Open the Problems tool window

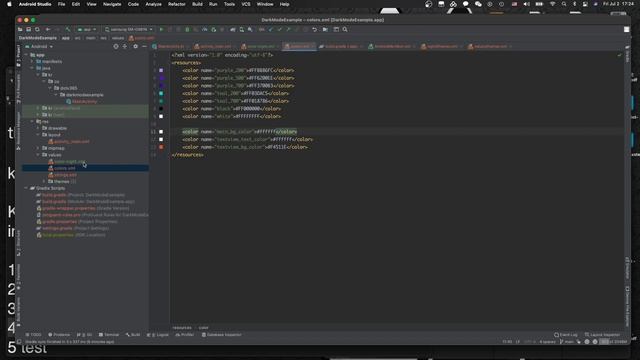(x=59, y=335)
